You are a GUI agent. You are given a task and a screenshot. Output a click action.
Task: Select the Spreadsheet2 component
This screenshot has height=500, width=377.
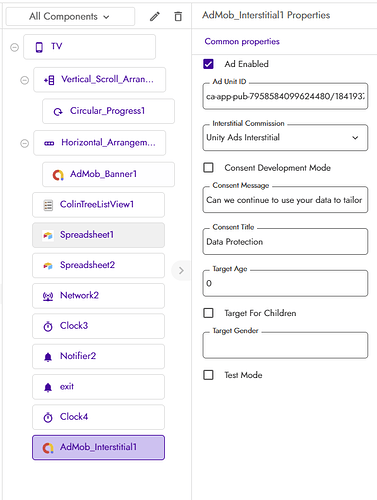98,265
